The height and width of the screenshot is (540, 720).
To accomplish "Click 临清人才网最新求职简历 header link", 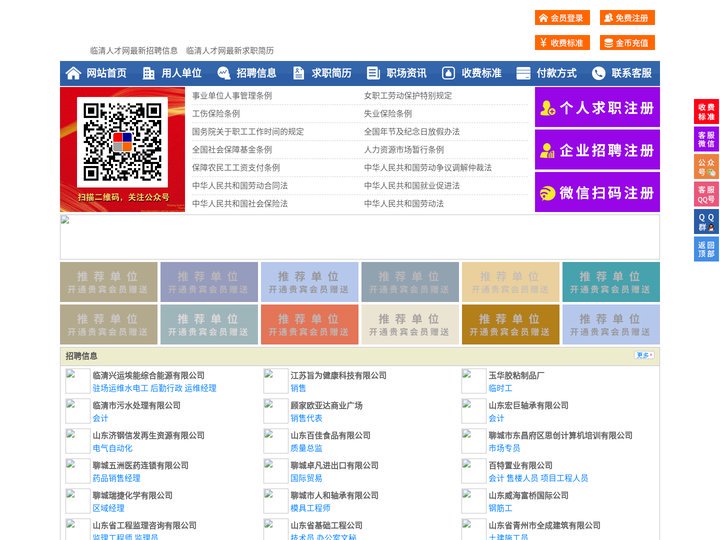I will pyautogui.click(x=230, y=51).
